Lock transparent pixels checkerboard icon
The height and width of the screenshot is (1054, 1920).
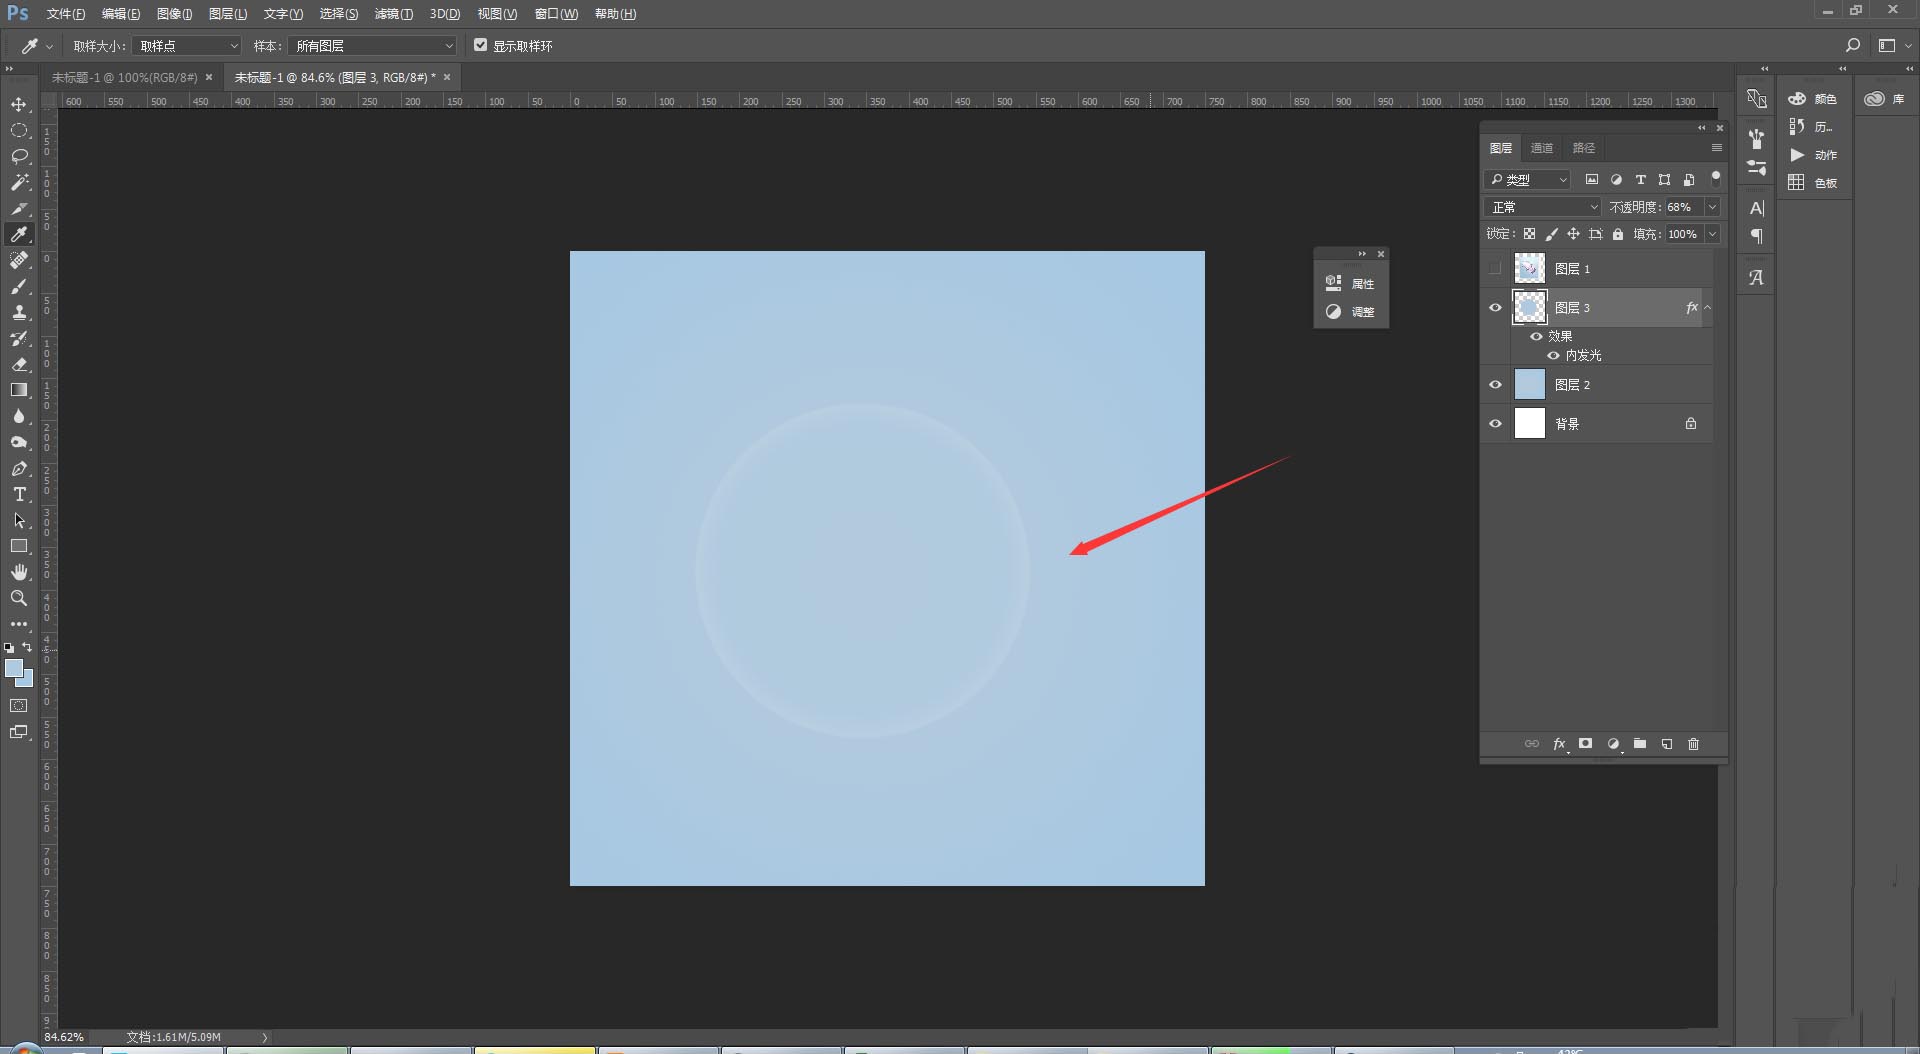pyautogui.click(x=1529, y=234)
